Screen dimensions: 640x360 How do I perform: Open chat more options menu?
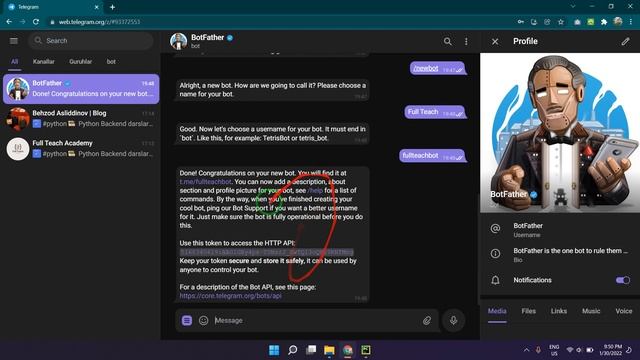pos(466,41)
